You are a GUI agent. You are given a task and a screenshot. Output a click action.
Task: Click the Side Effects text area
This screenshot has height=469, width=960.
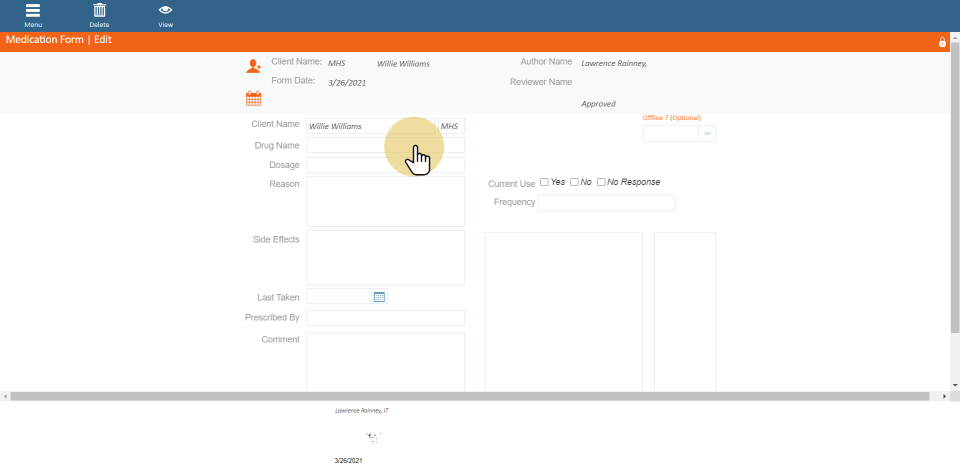[385, 258]
